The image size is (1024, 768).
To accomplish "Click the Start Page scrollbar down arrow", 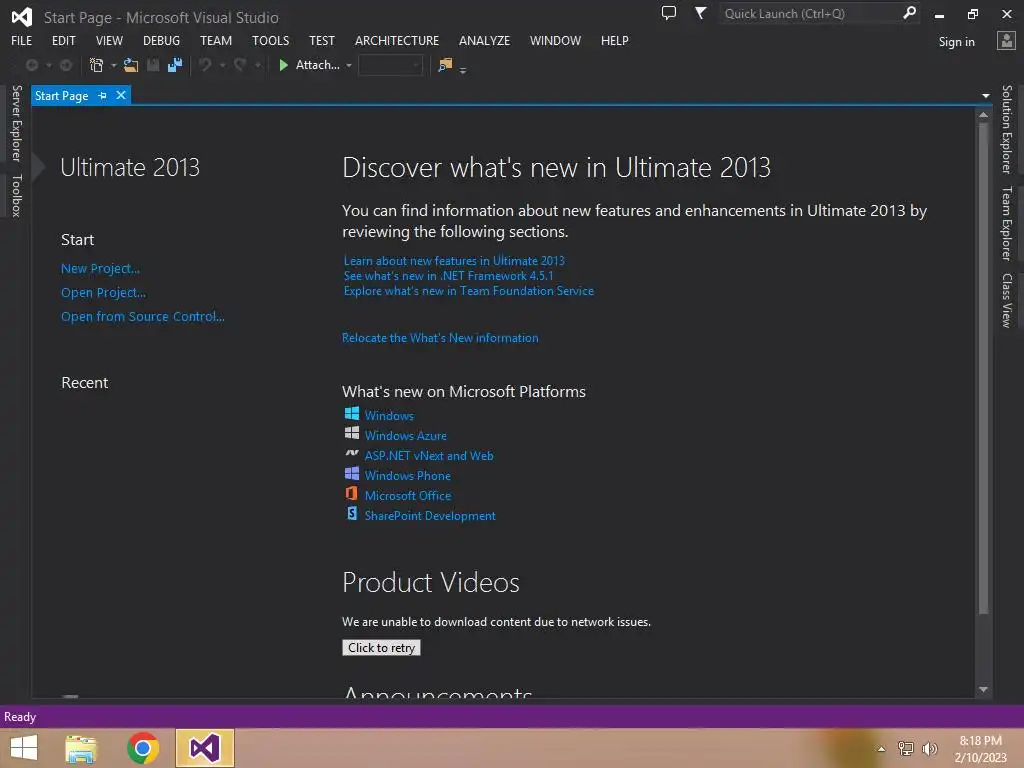I will coord(983,690).
